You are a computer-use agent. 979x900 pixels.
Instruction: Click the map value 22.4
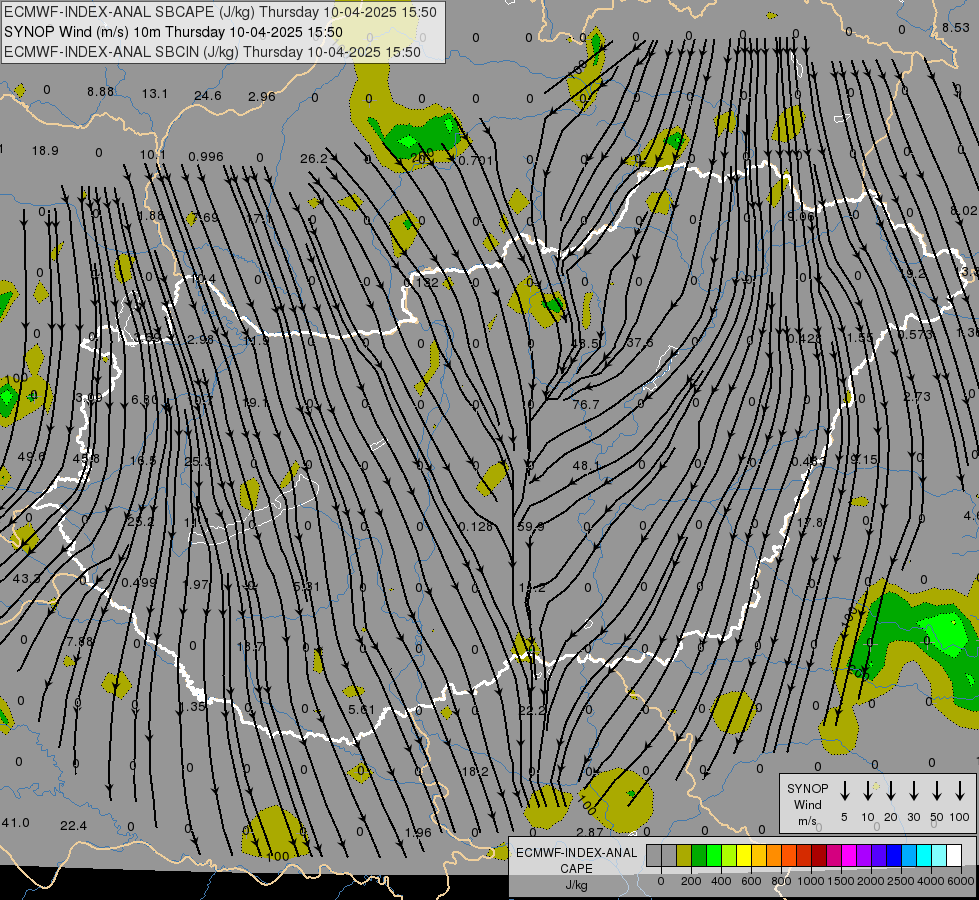click(73, 826)
